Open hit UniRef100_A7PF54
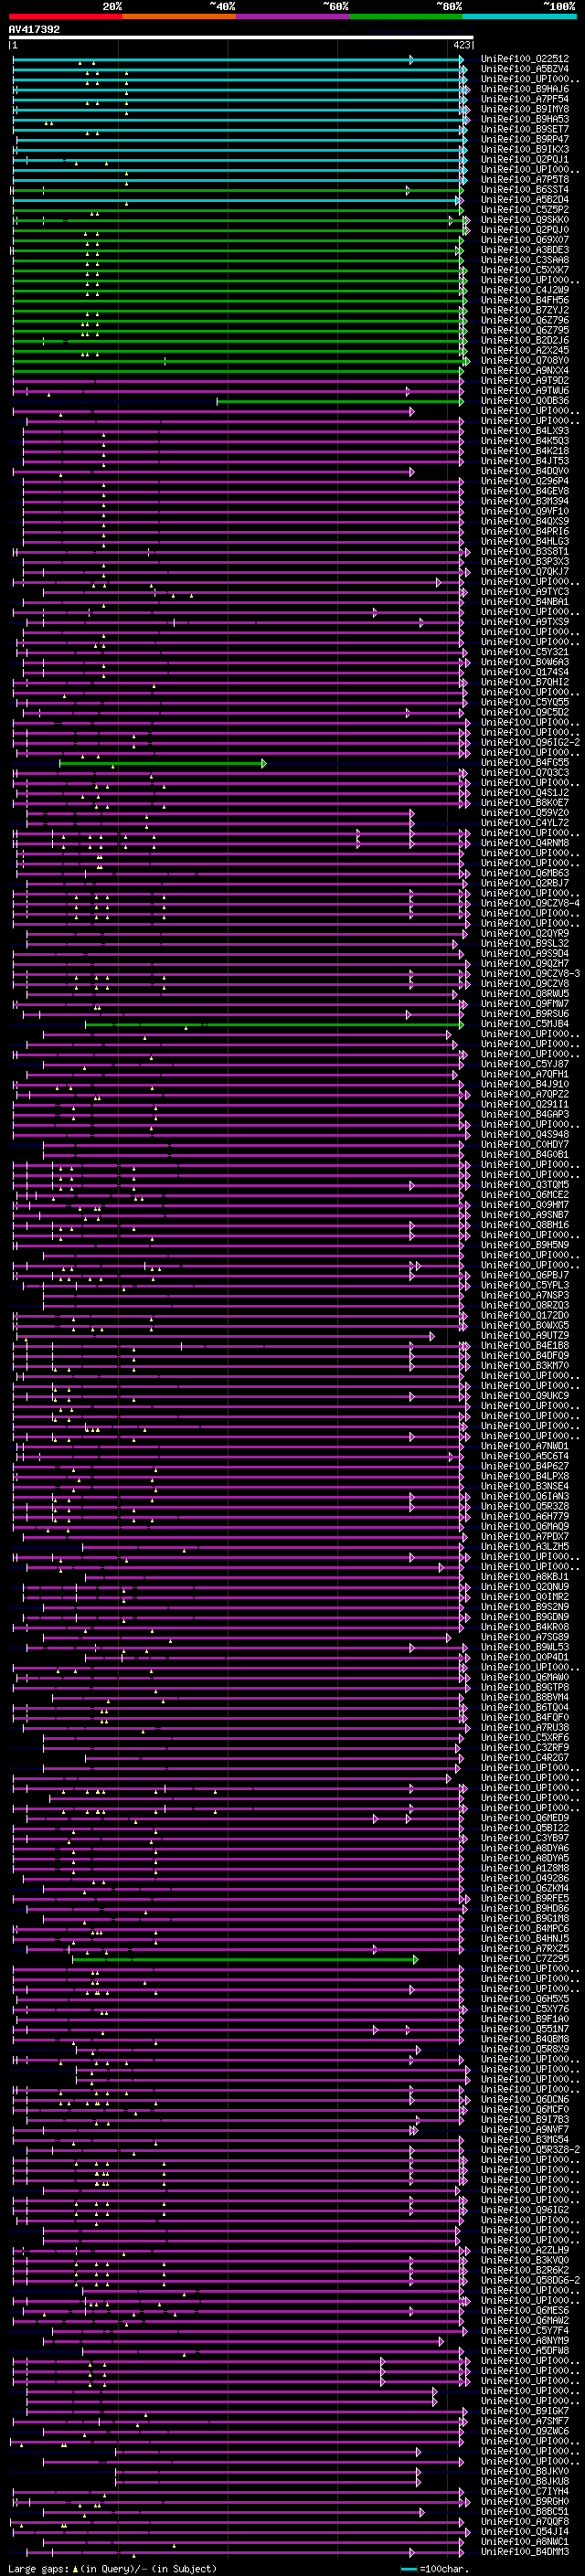This screenshot has width=585, height=2576. 525,99
